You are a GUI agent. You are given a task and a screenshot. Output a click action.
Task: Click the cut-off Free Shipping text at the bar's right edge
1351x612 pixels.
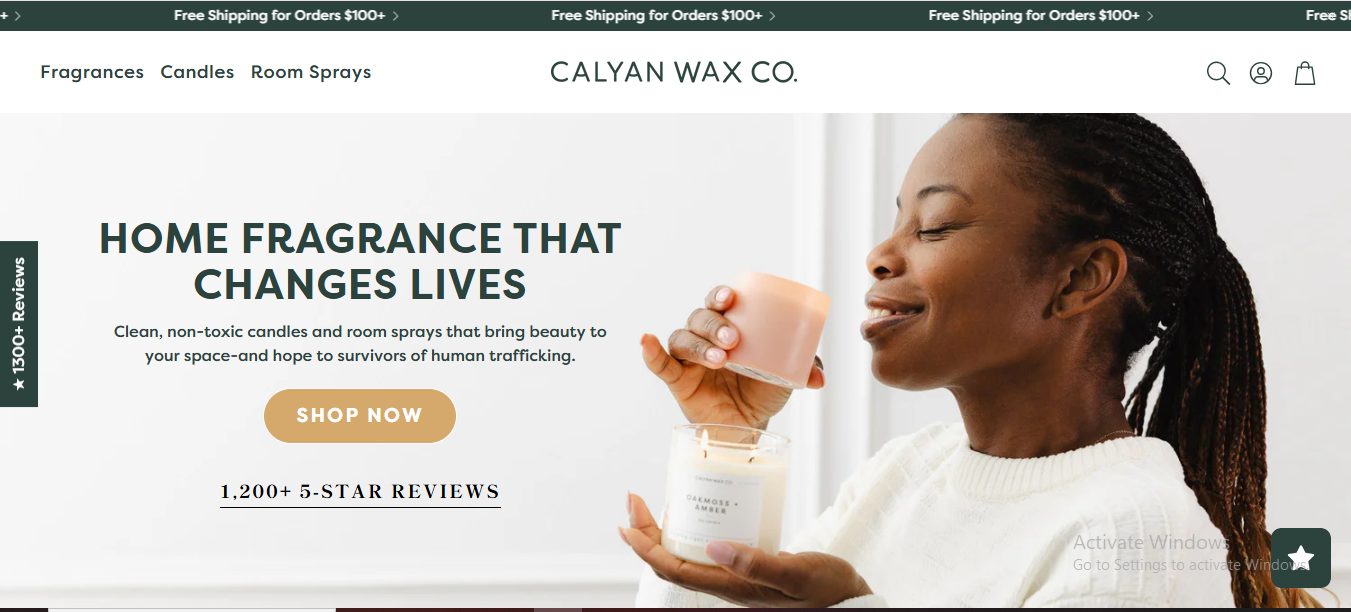pyautogui.click(x=1328, y=16)
